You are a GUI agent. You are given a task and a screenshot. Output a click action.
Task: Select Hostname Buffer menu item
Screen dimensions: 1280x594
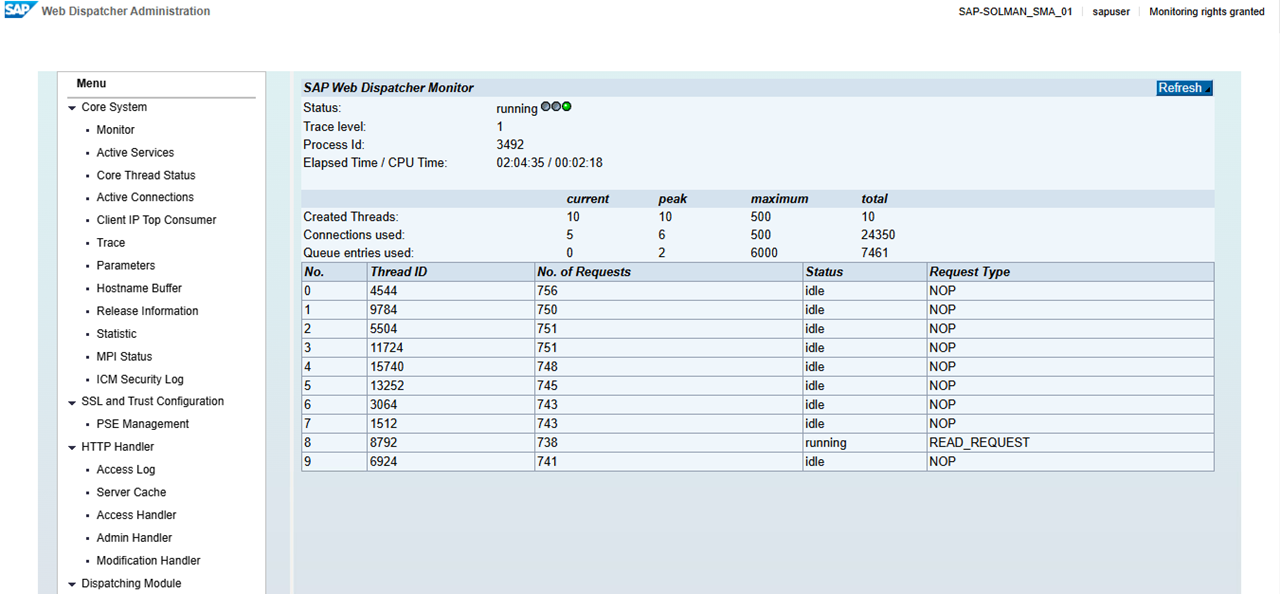(x=139, y=288)
